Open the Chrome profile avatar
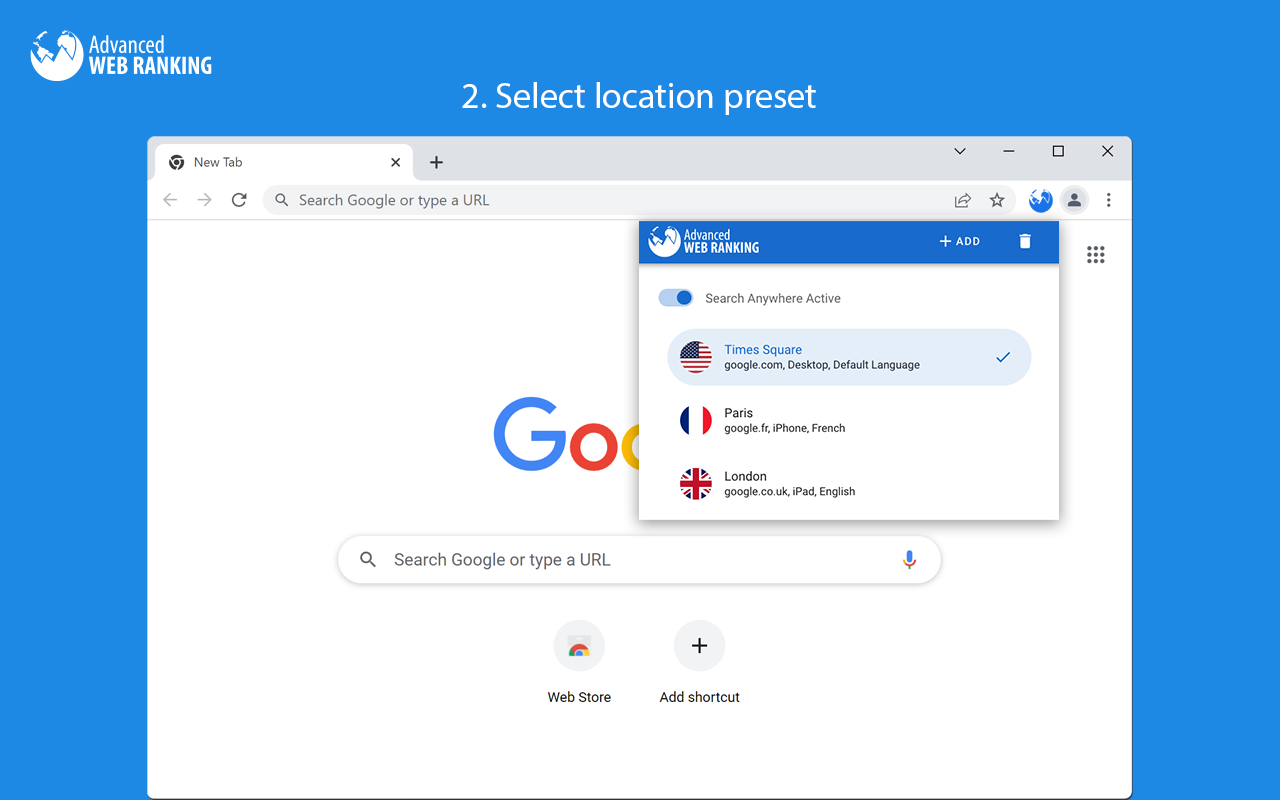The image size is (1280, 800). coord(1074,200)
